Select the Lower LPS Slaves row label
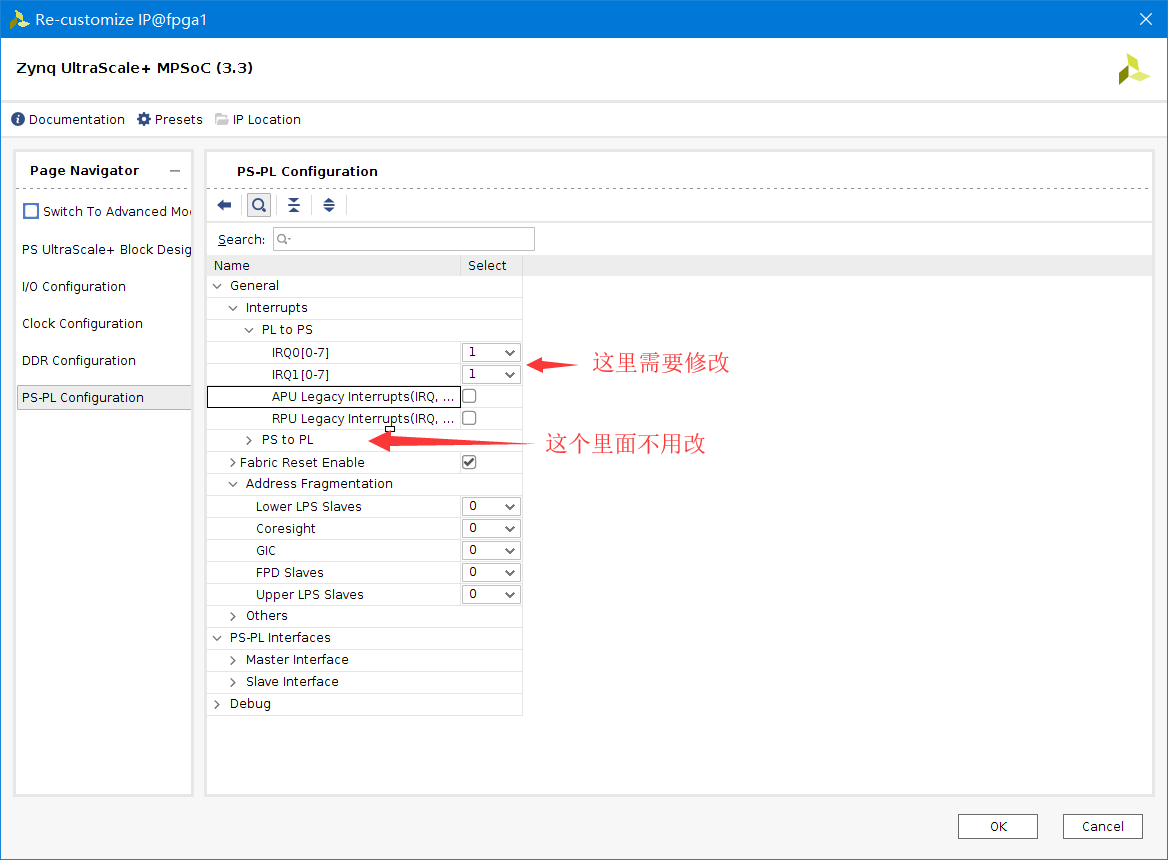The height and width of the screenshot is (860, 1168). pos(308,506)
